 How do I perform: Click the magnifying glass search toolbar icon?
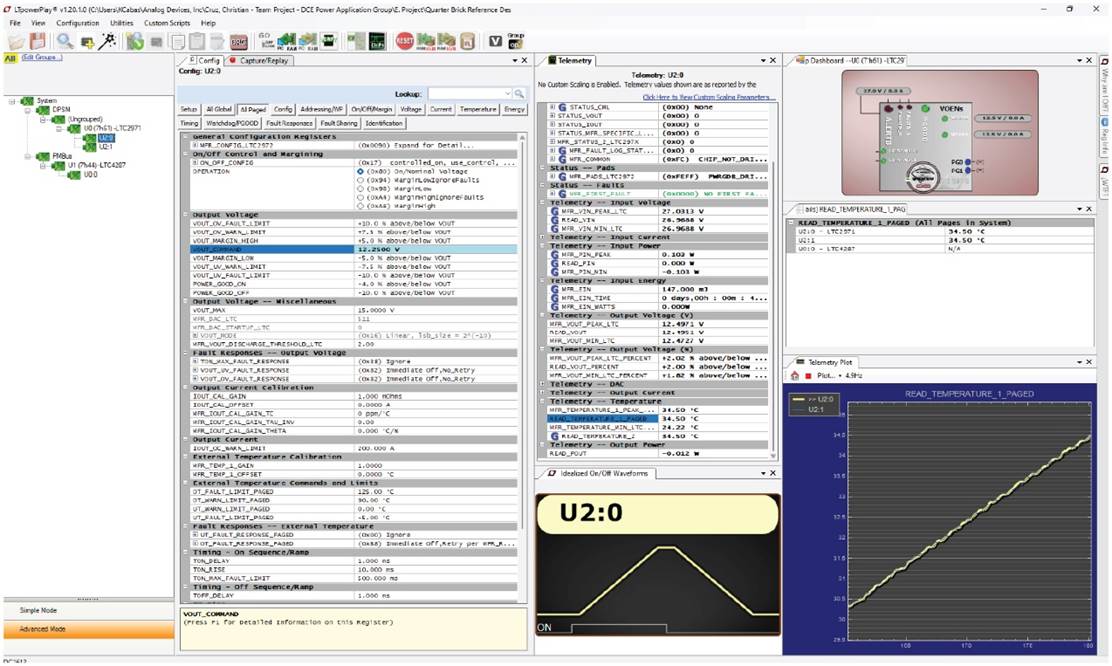62,41
